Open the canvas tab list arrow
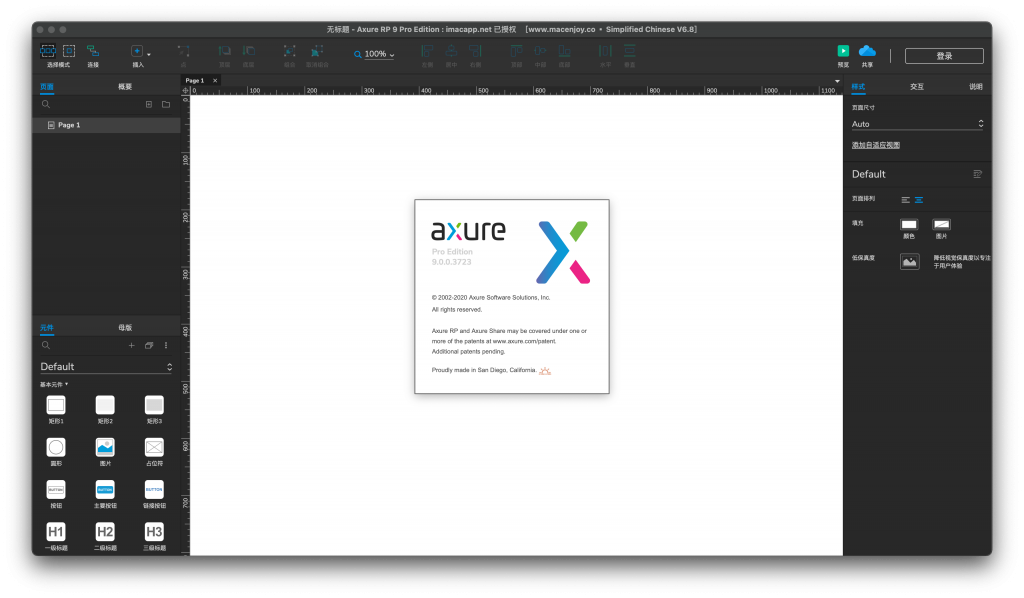The width and height of the screenshot is (1024, 598). (x=837, y=81)
